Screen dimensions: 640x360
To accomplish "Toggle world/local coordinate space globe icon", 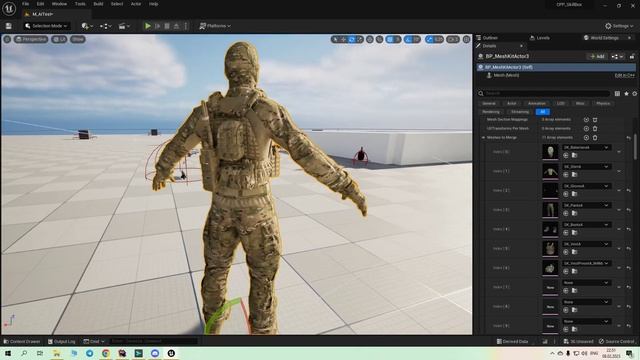I will coord(370,39).
